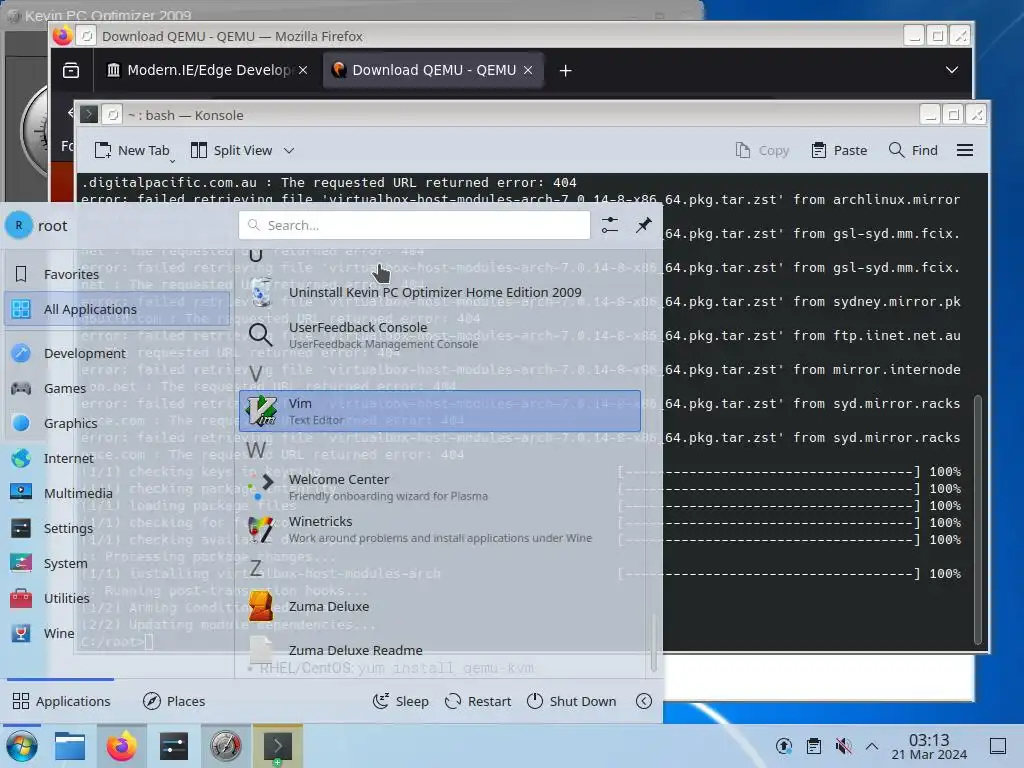Open Konsole hamburger menu
1024x768 pixels.
965,150
